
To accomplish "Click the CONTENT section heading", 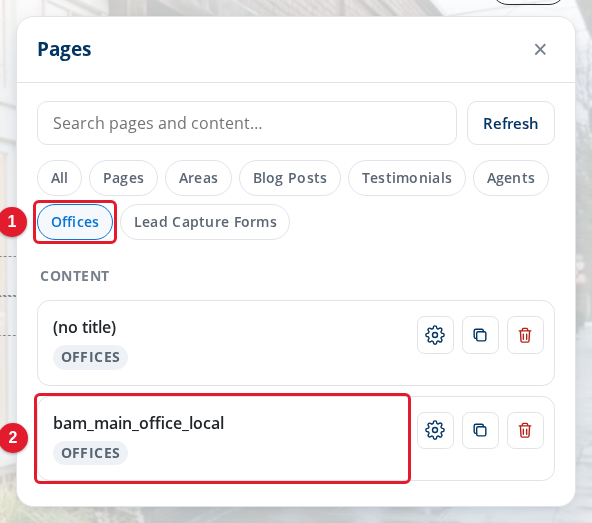I will 75,276.
